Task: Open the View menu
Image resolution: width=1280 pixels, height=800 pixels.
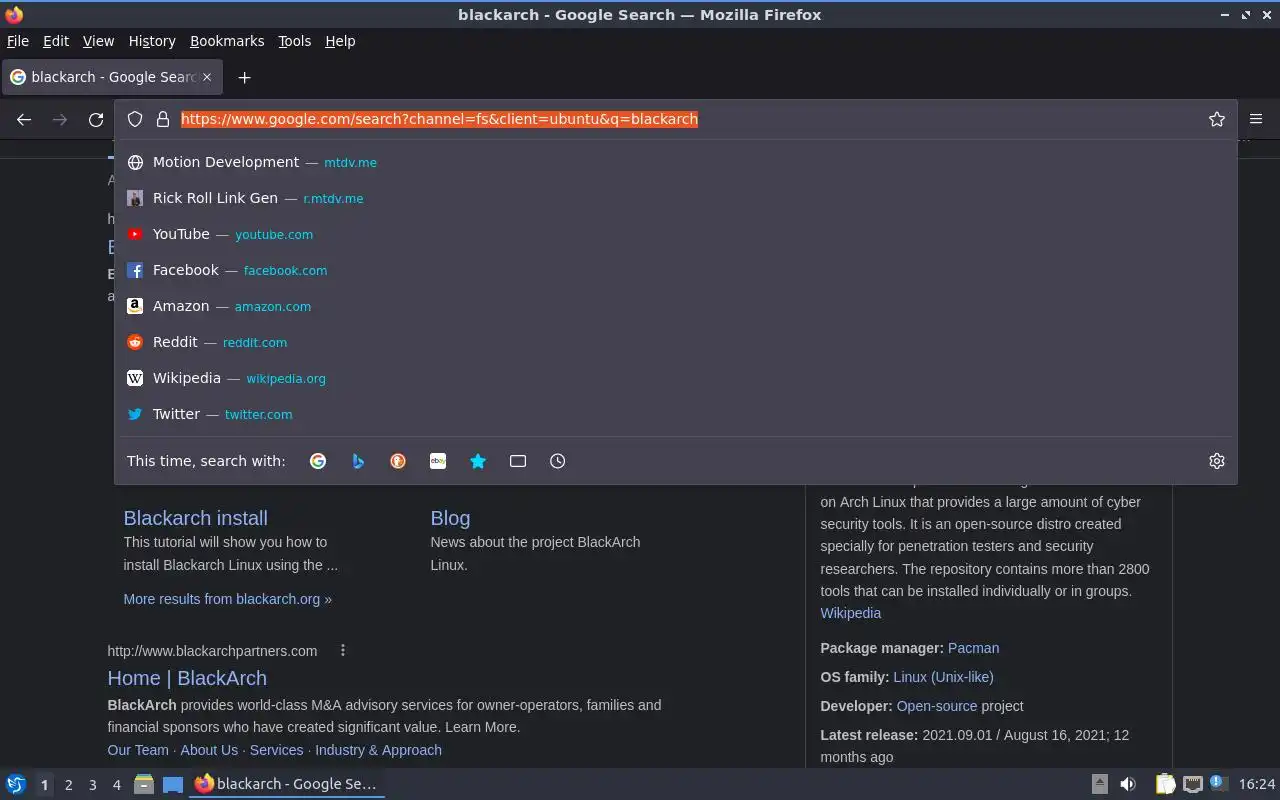Action: pyautogui.click(x=98, y=41)
